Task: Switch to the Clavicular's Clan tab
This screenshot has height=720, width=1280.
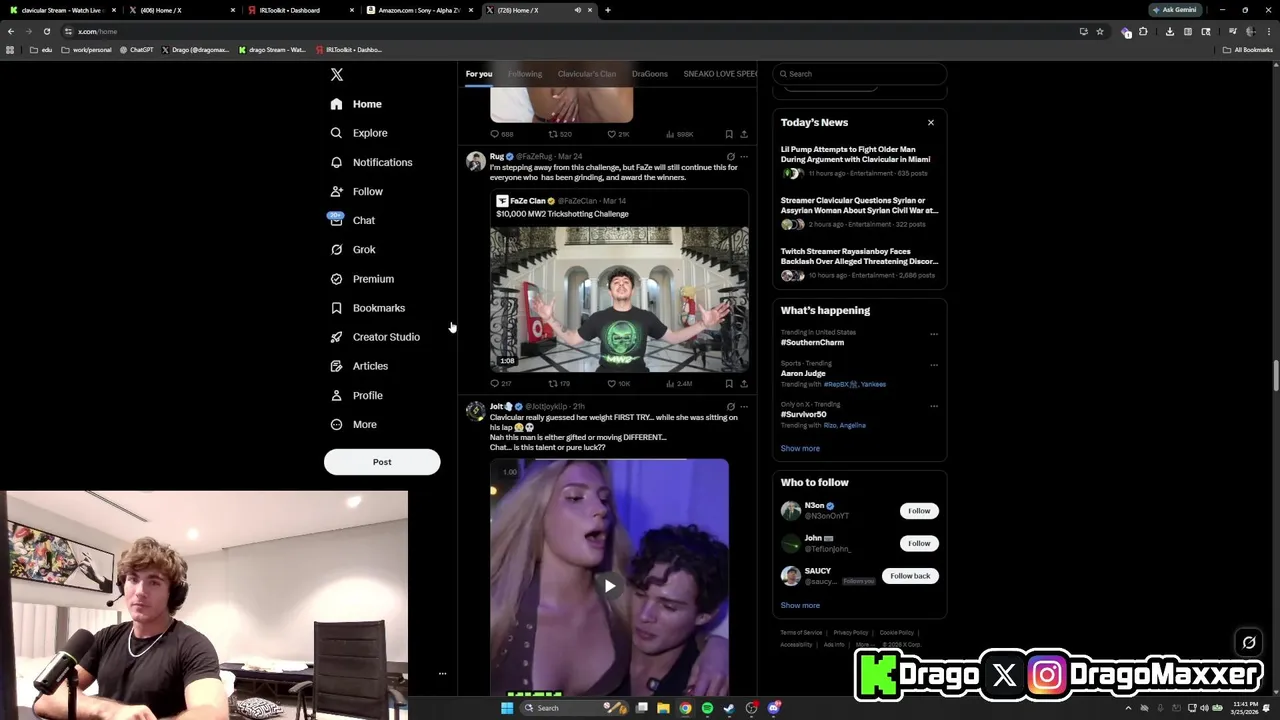Action: point(587,74)
